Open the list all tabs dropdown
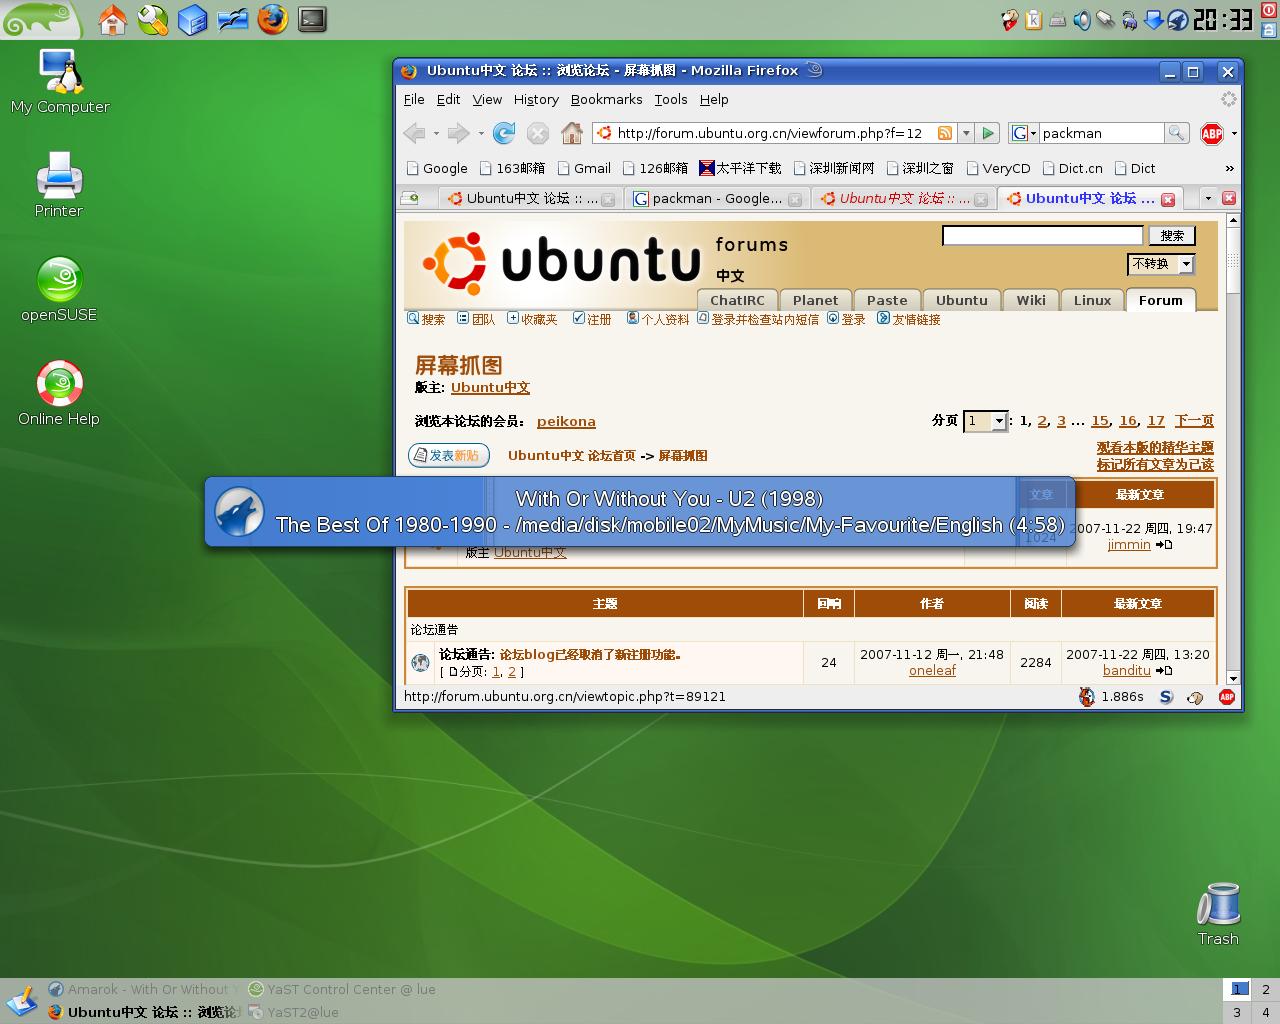 [1208, 198]
